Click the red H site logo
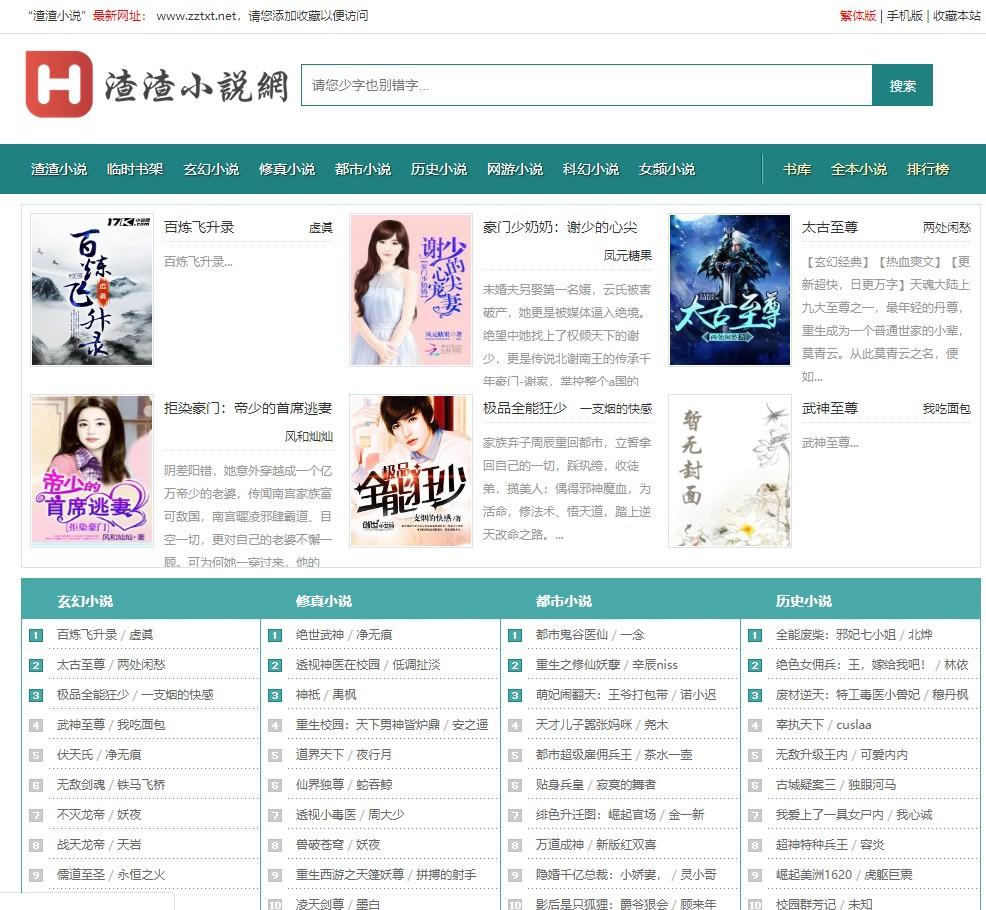 pyautogui.click(x=59, y=85)
